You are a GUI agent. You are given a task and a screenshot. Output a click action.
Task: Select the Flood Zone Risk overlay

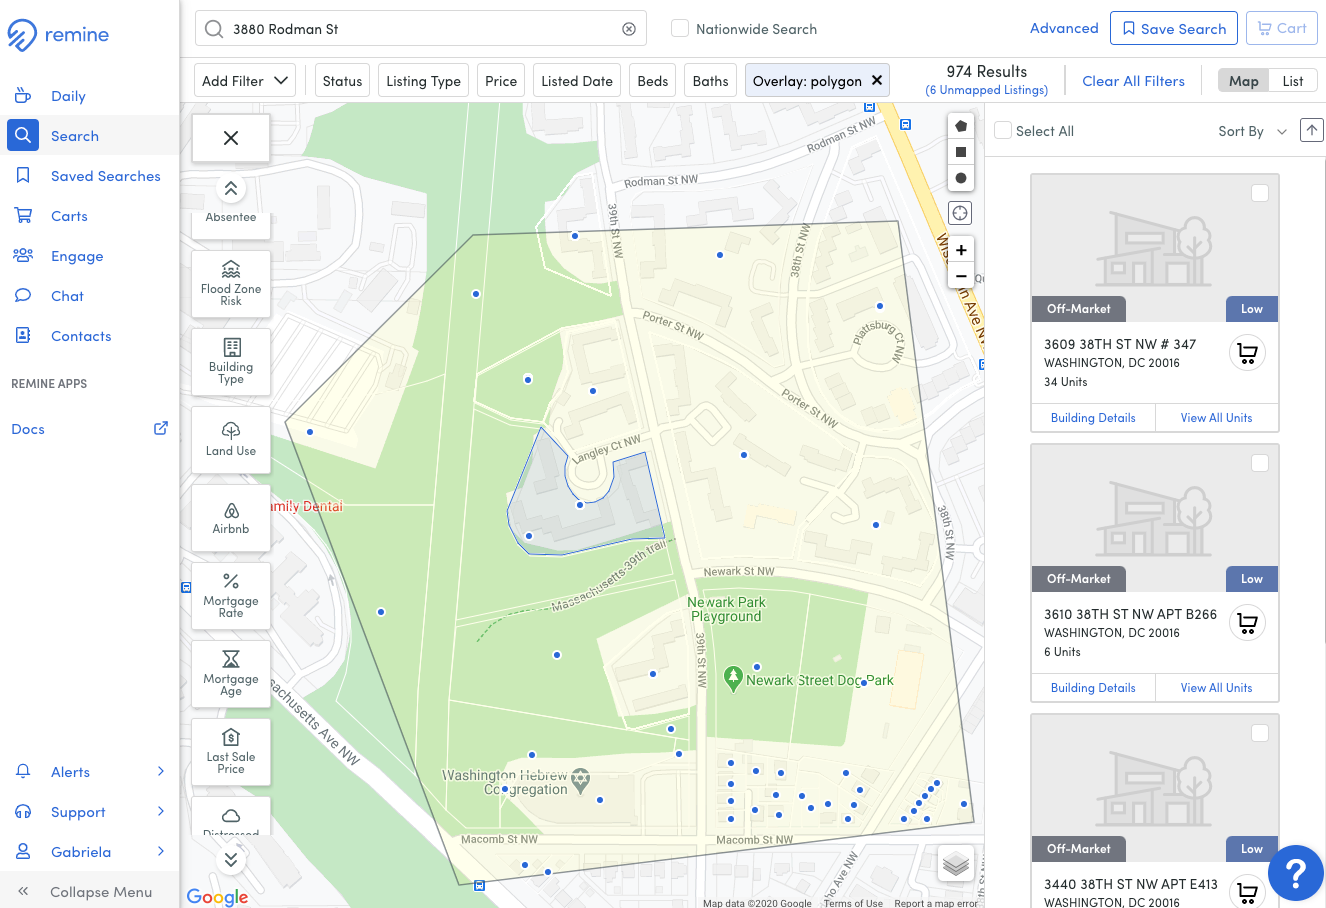coord(231,283)
